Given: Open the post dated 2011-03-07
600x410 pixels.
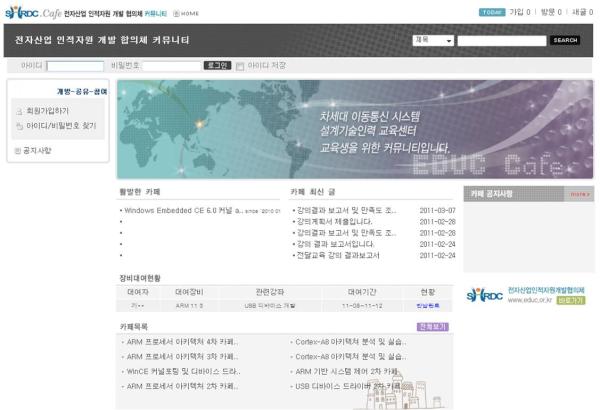Looking at the screenshot, I should [x=347, y=211].
